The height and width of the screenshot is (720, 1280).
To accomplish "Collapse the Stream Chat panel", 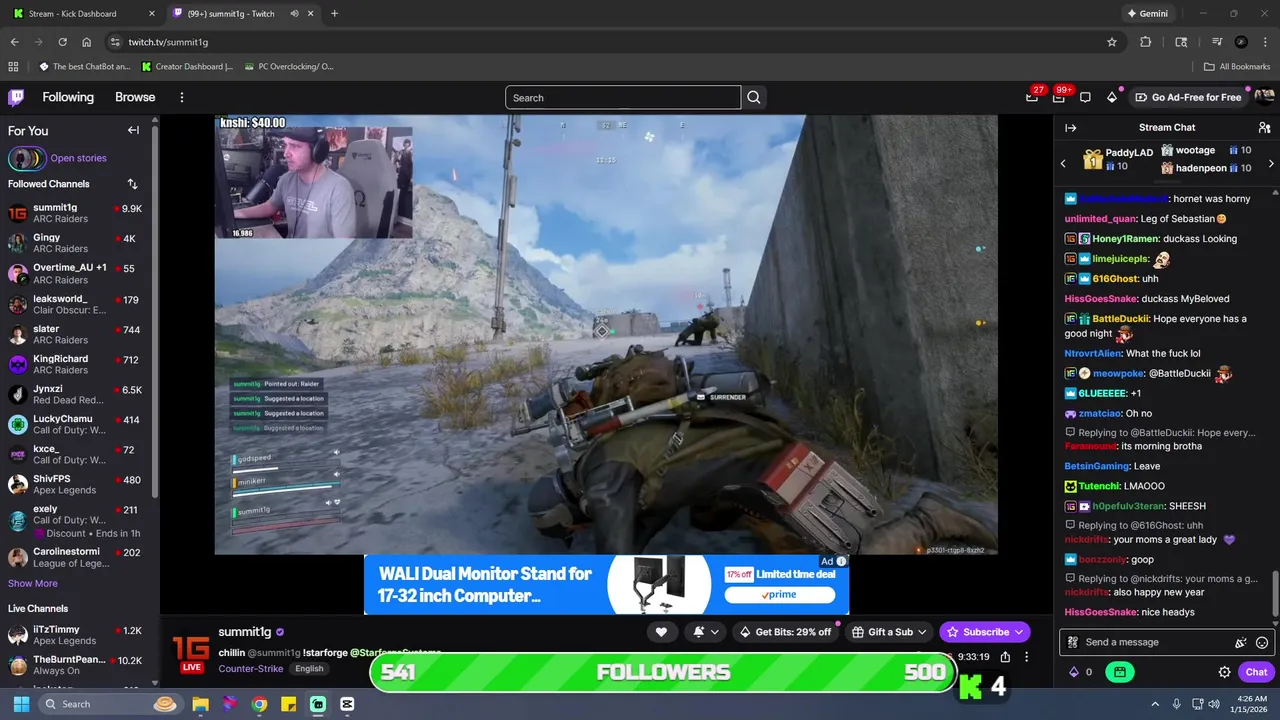I will pos(1070,128).
